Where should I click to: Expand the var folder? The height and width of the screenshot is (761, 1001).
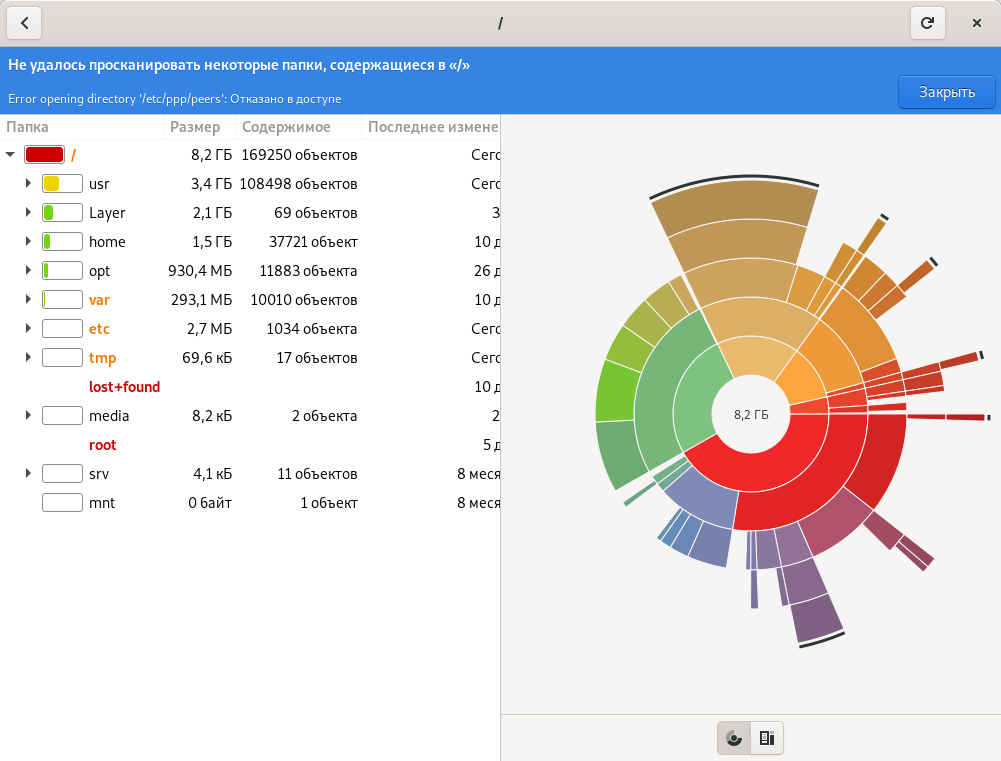click(28, 300)
